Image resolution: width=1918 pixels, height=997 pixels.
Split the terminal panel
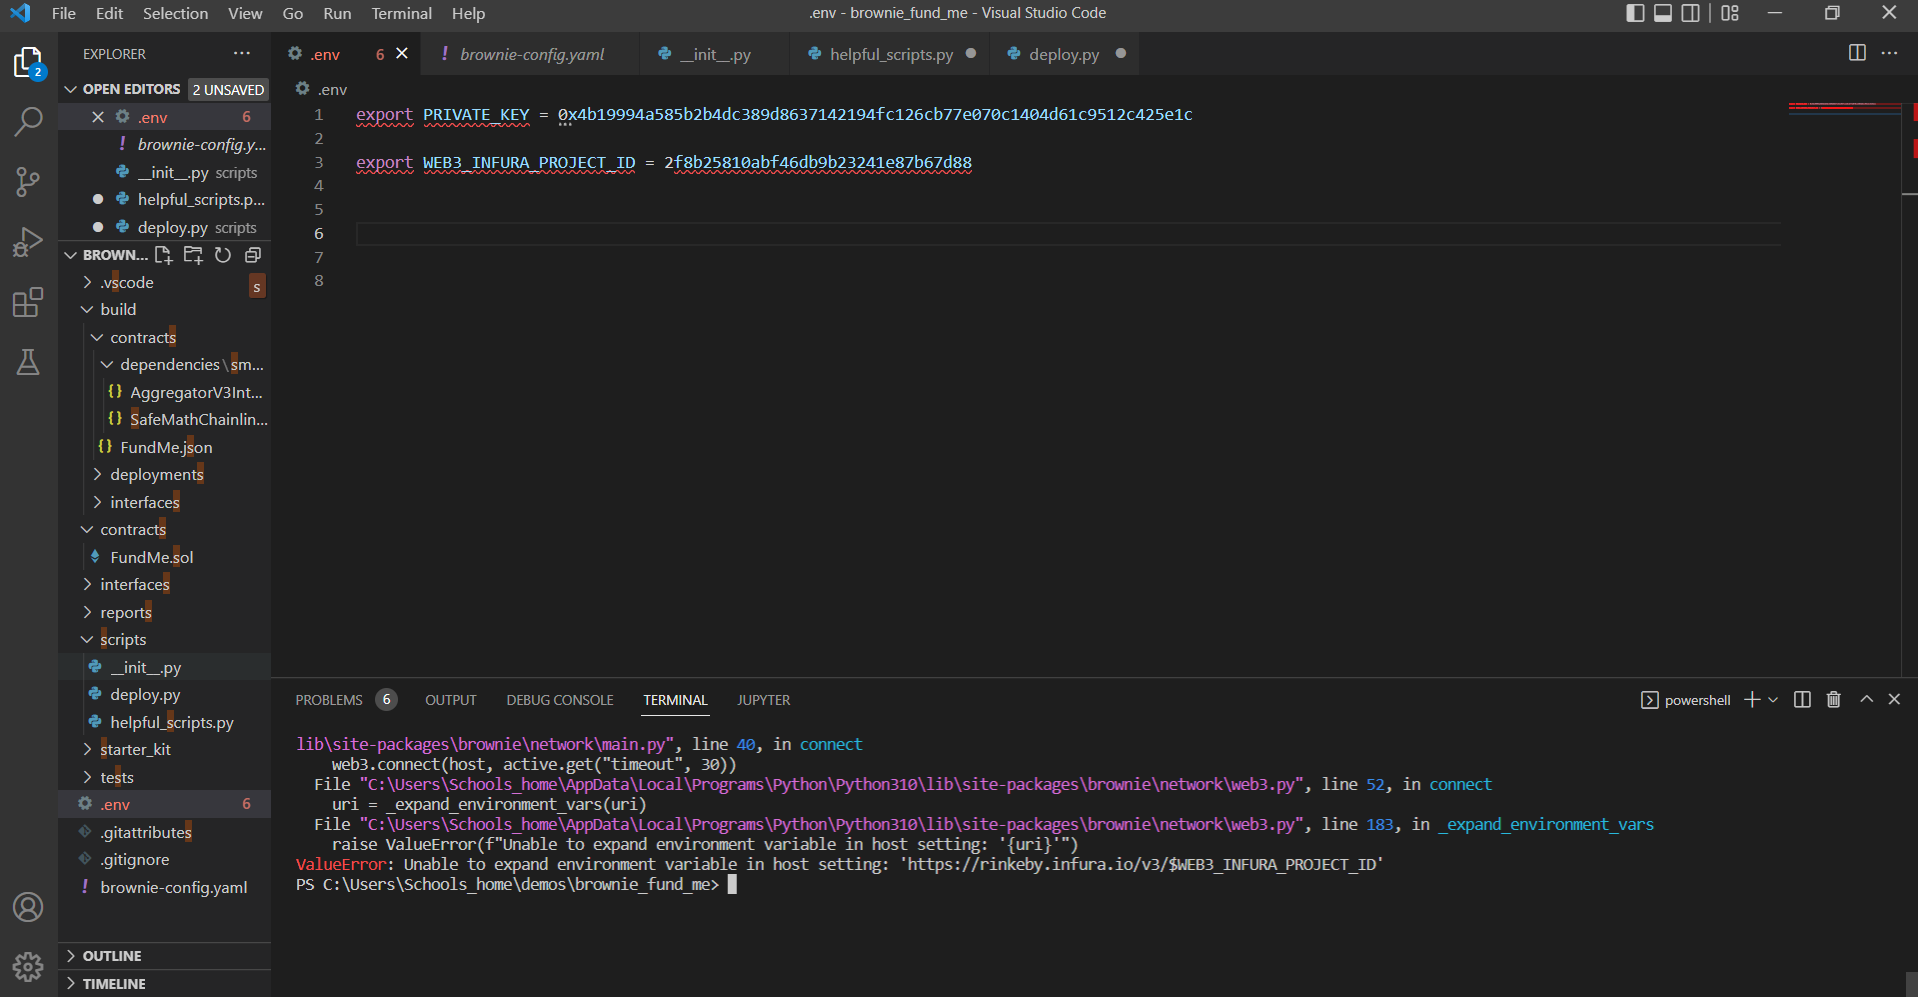[1802, 700]
